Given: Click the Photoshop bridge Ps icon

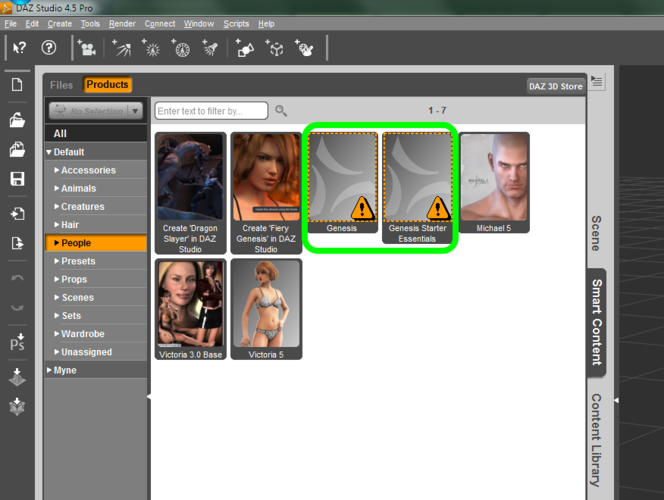Looking at the screenshot, I should 17,343.
